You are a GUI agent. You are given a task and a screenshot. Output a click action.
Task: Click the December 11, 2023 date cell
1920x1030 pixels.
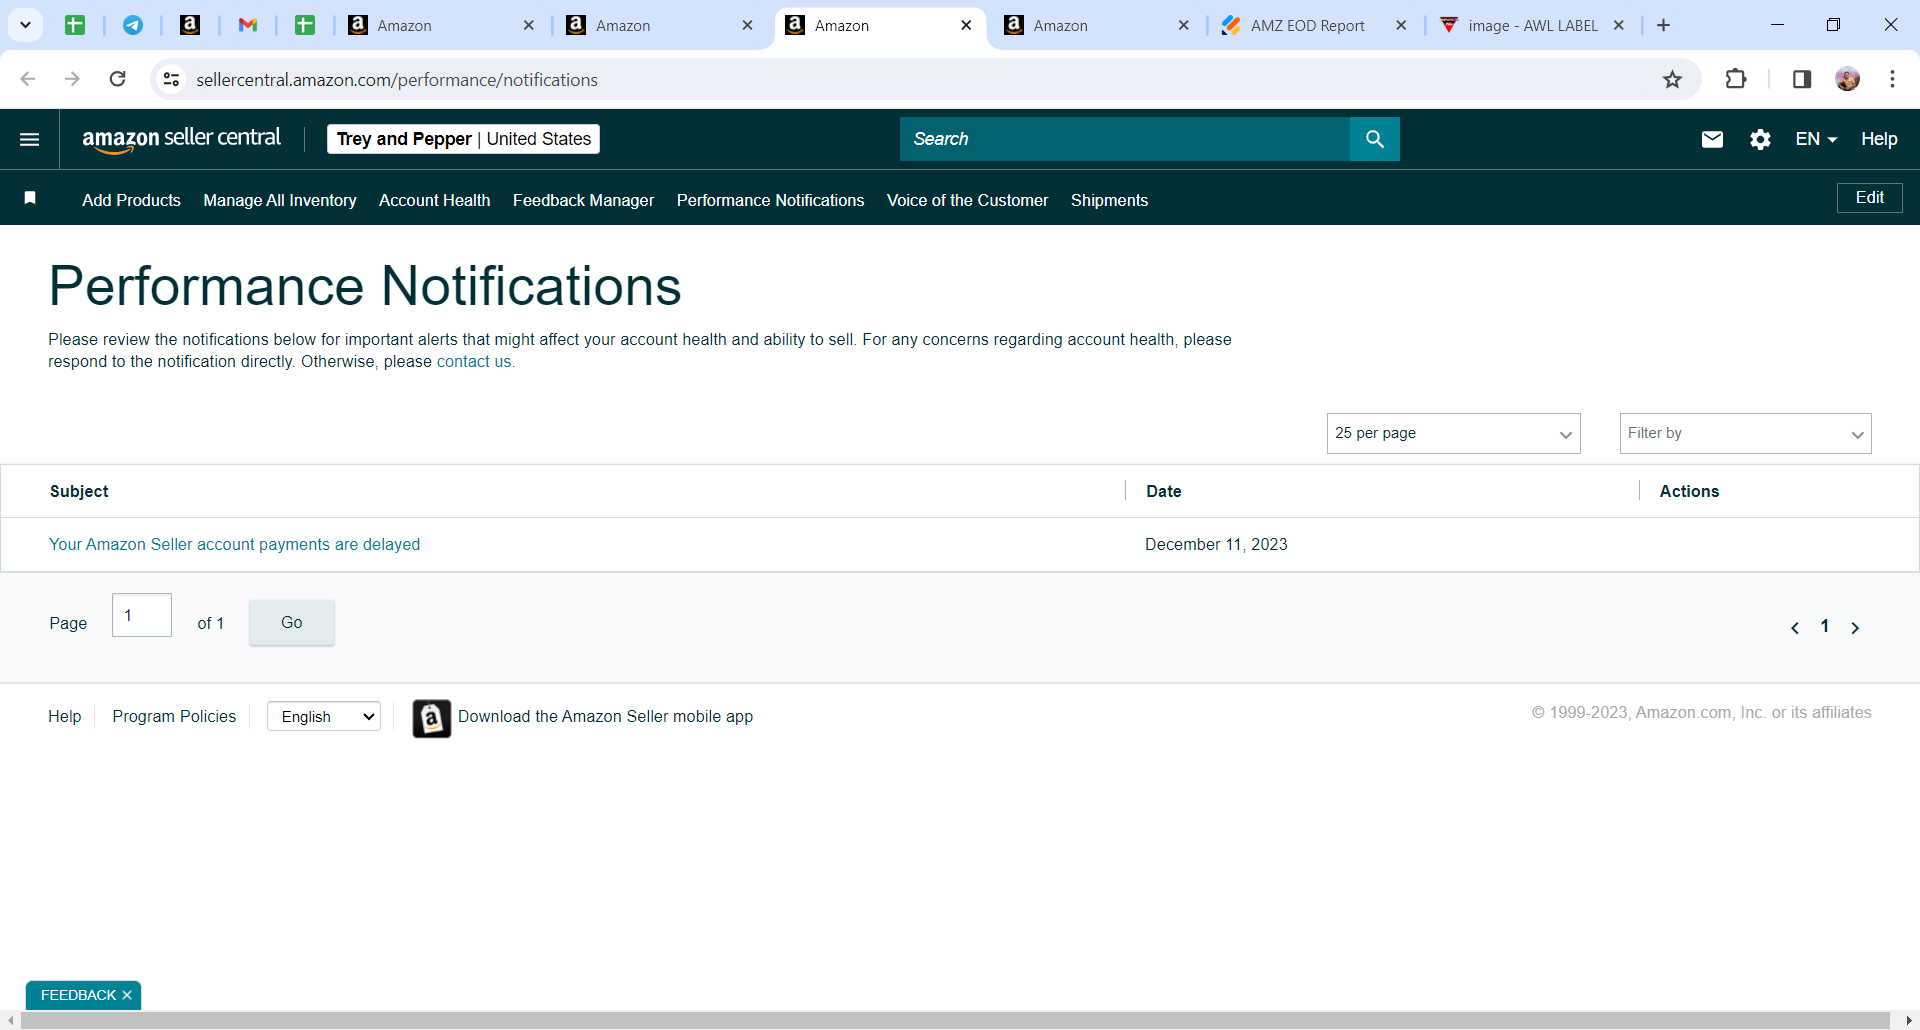[x=1216, y=544]
